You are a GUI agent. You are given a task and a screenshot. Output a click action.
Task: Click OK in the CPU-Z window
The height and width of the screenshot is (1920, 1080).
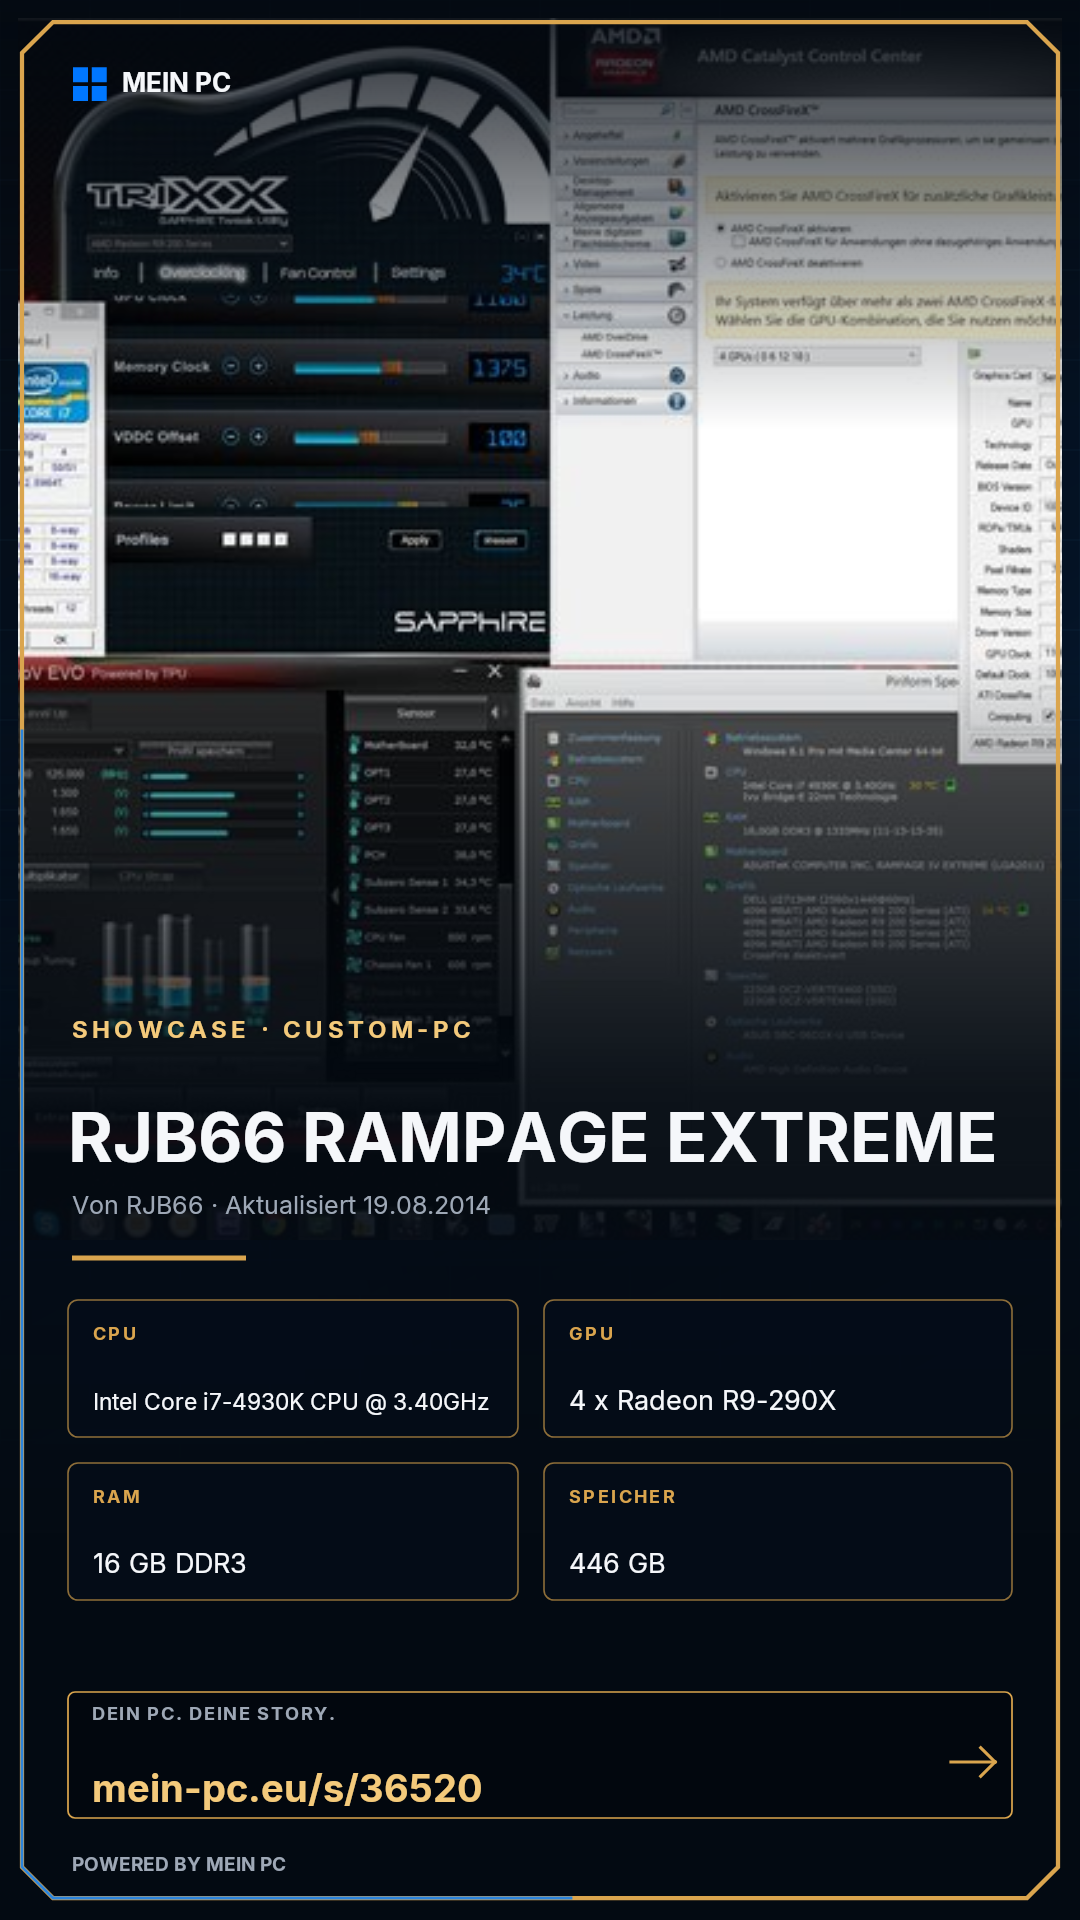coord(60,639)
